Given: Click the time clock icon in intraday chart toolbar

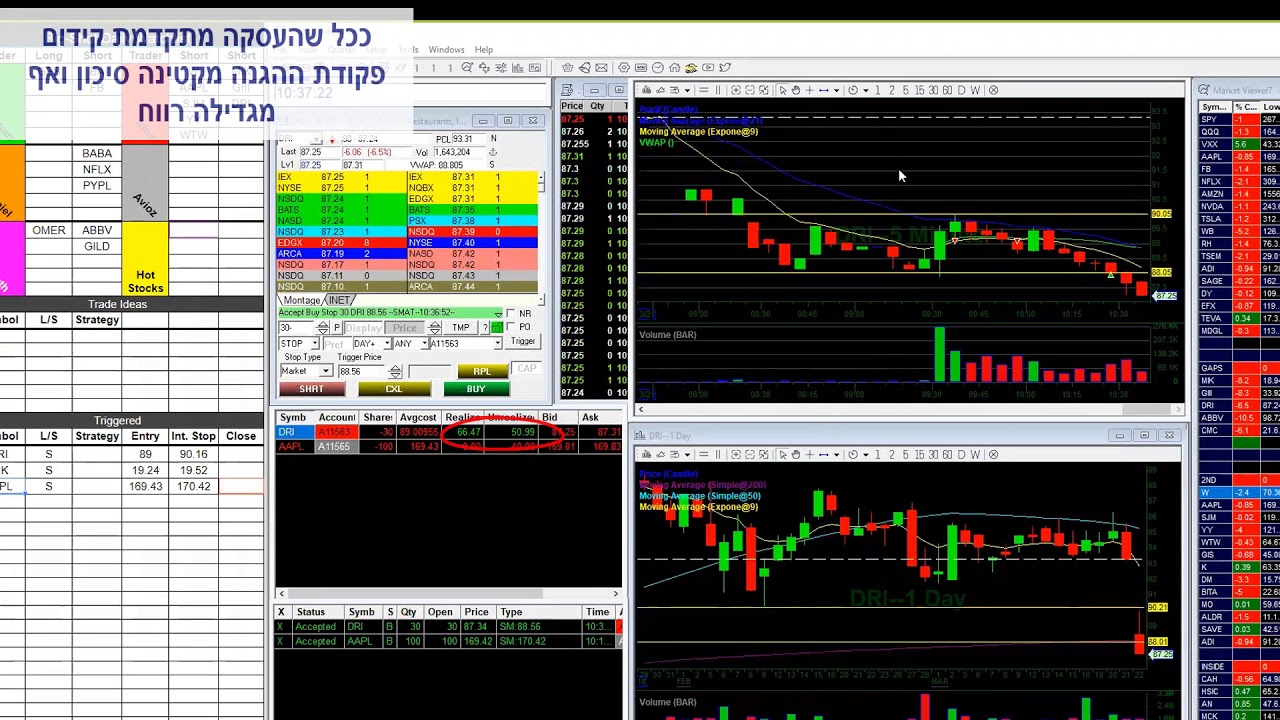Looking at the screenshot, I should [x=853, y=90].
